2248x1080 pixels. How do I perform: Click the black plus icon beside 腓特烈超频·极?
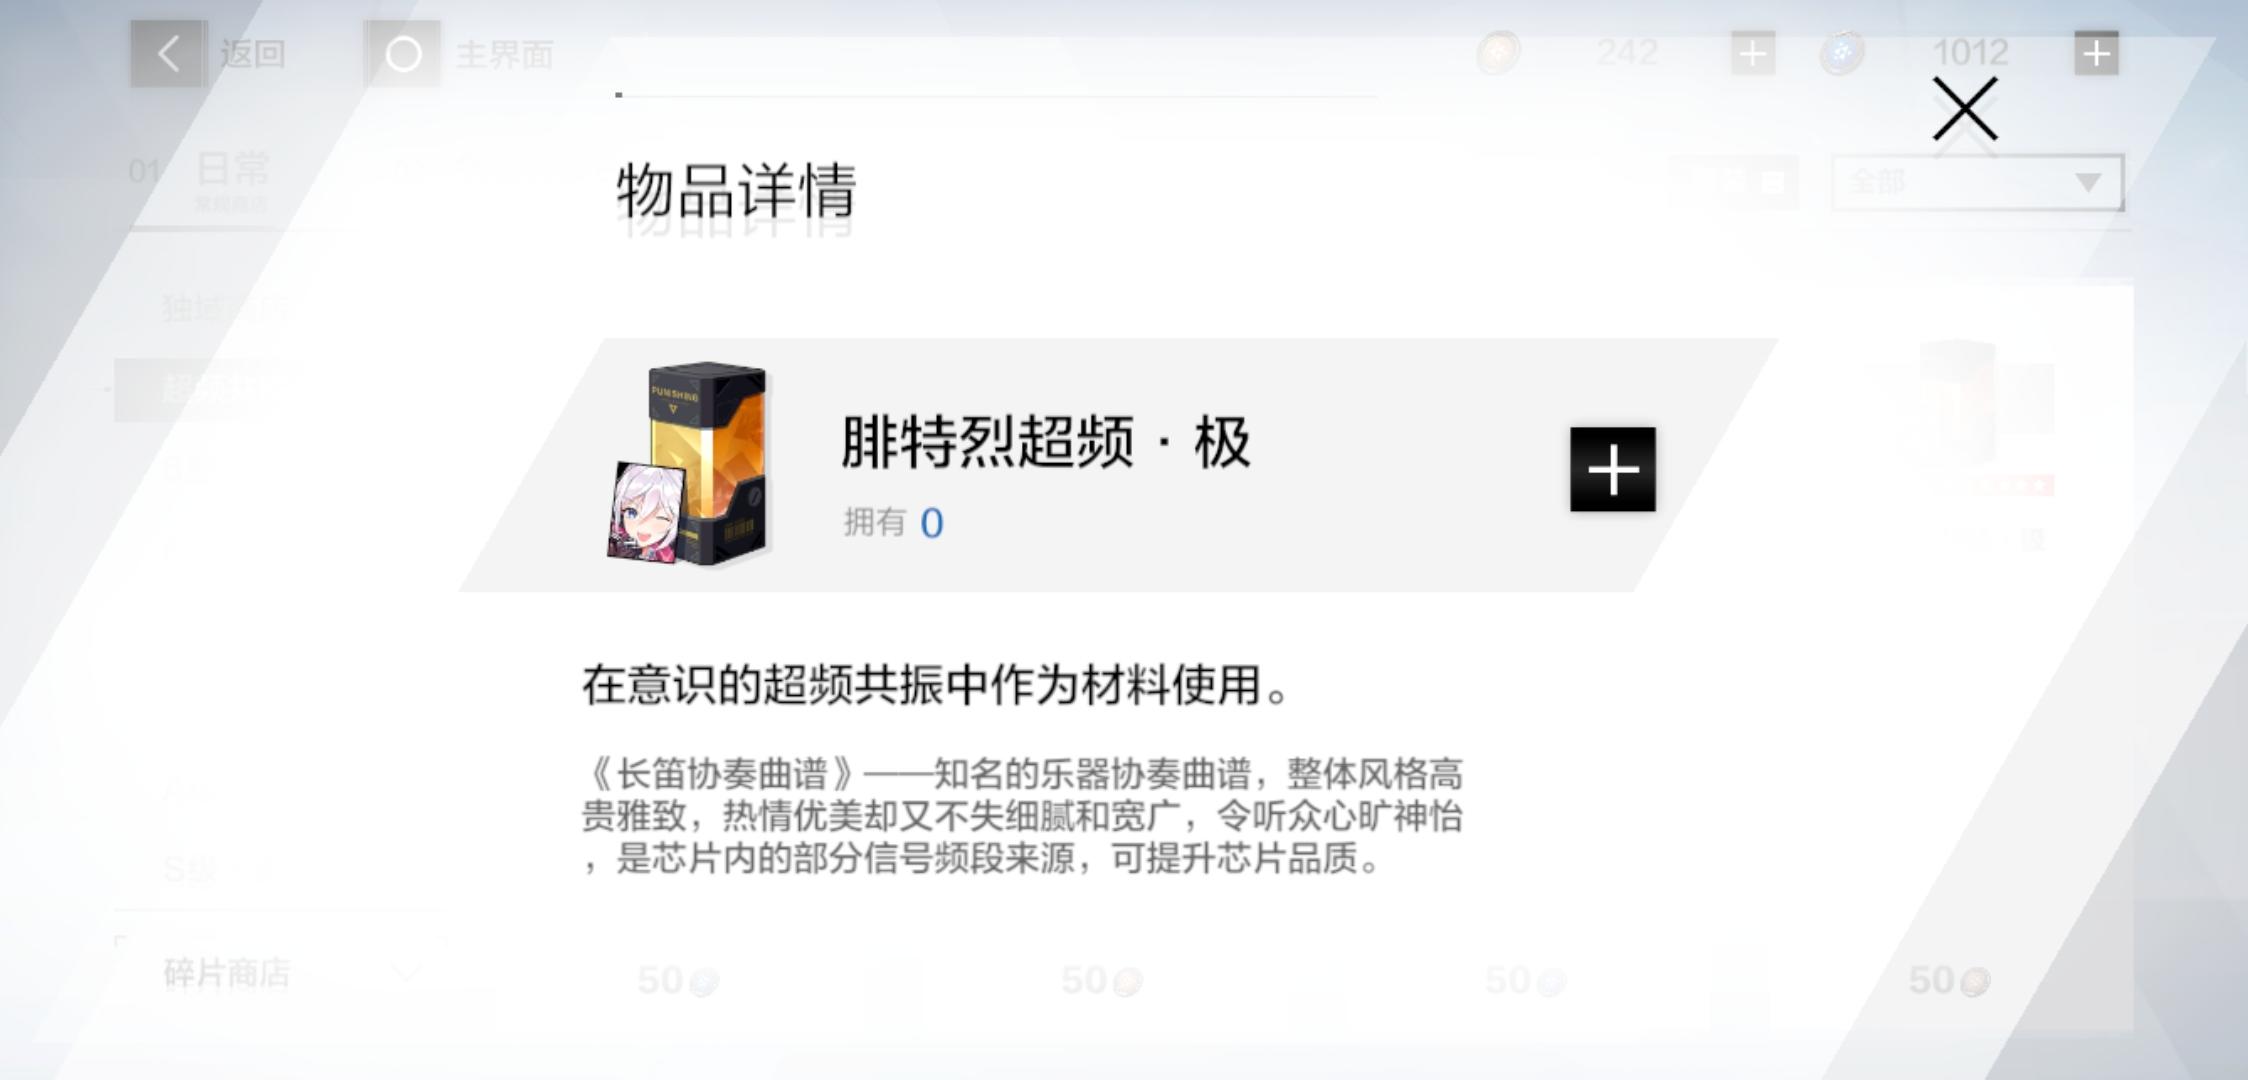click(1612, 469)
